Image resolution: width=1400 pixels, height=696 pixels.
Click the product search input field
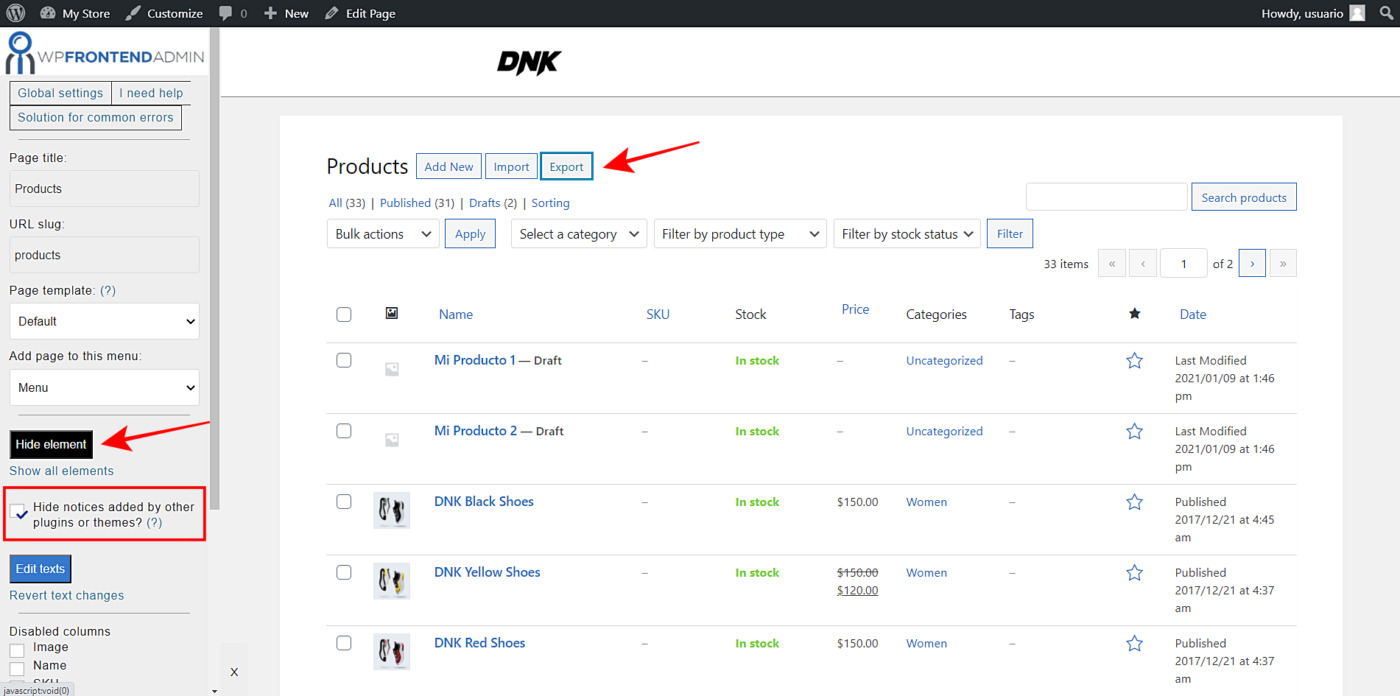click(1106, 197)
